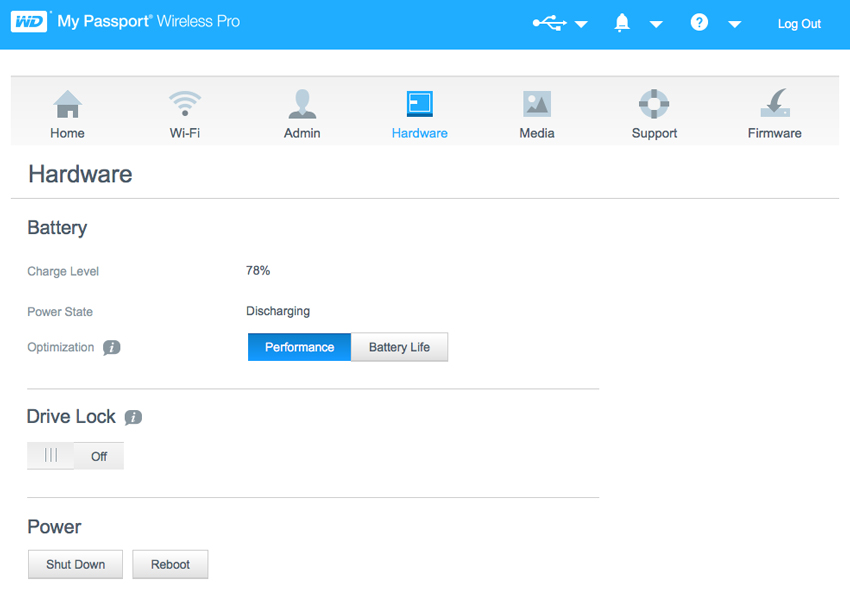This screenshot has width=850, height=589.
Task: Expand the USB dropdown arrow
Action: click(581, 24)
